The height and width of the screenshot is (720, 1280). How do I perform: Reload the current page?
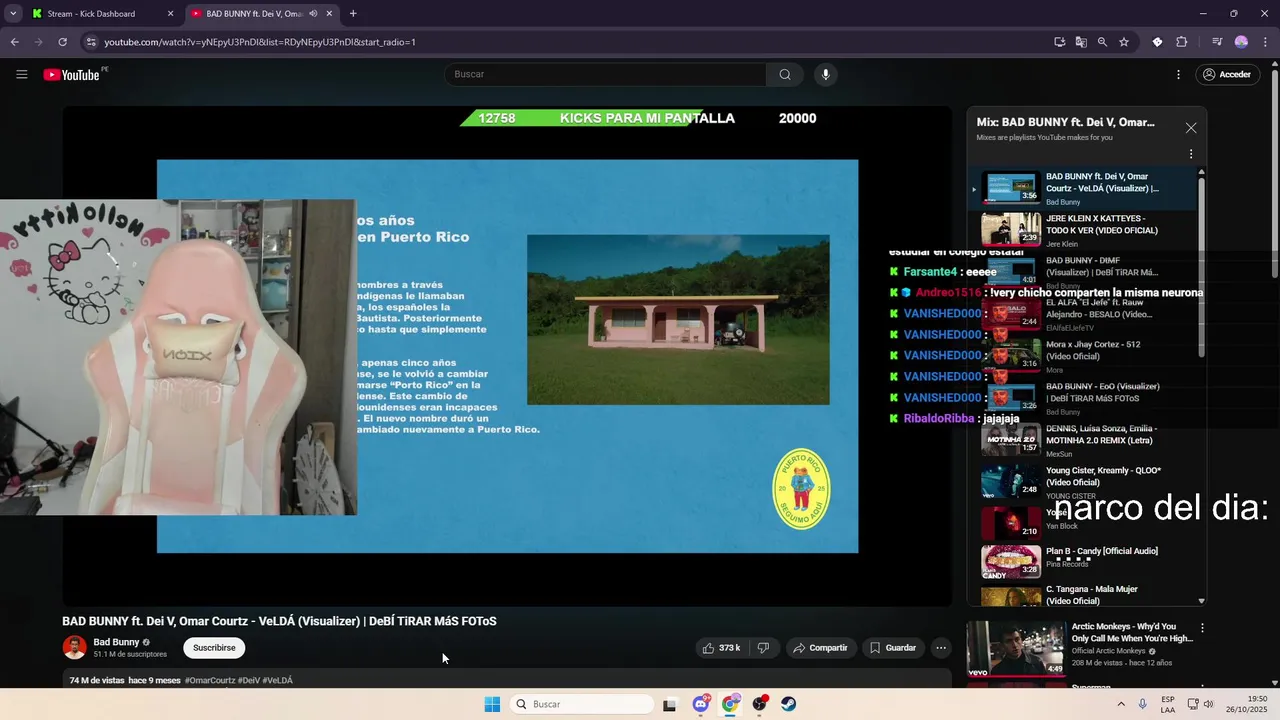click(x=62, y=42)
